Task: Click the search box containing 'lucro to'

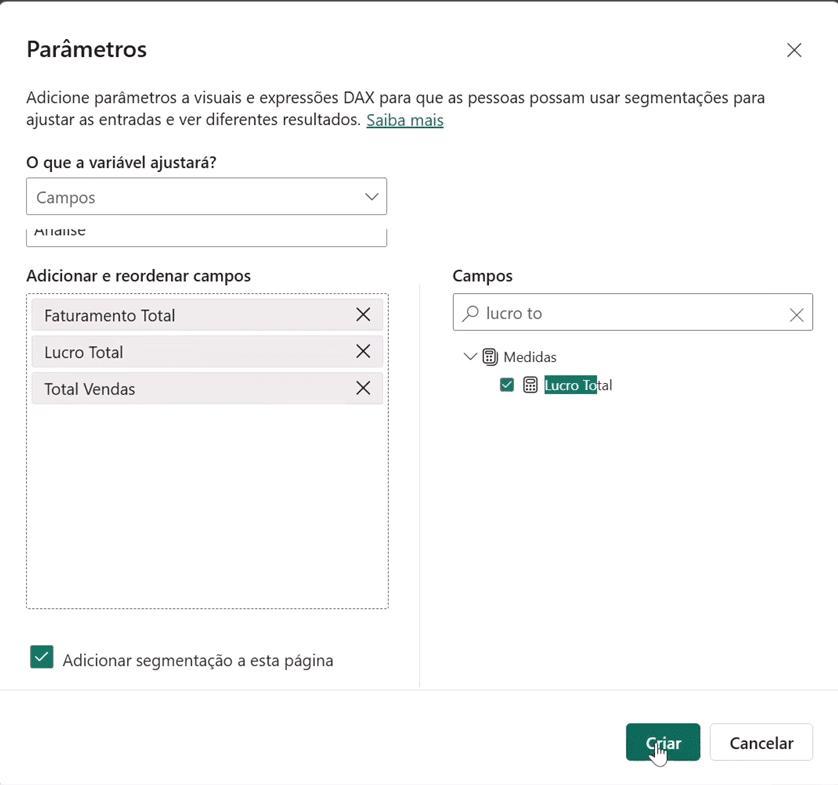Action: [x=633, y=313]
